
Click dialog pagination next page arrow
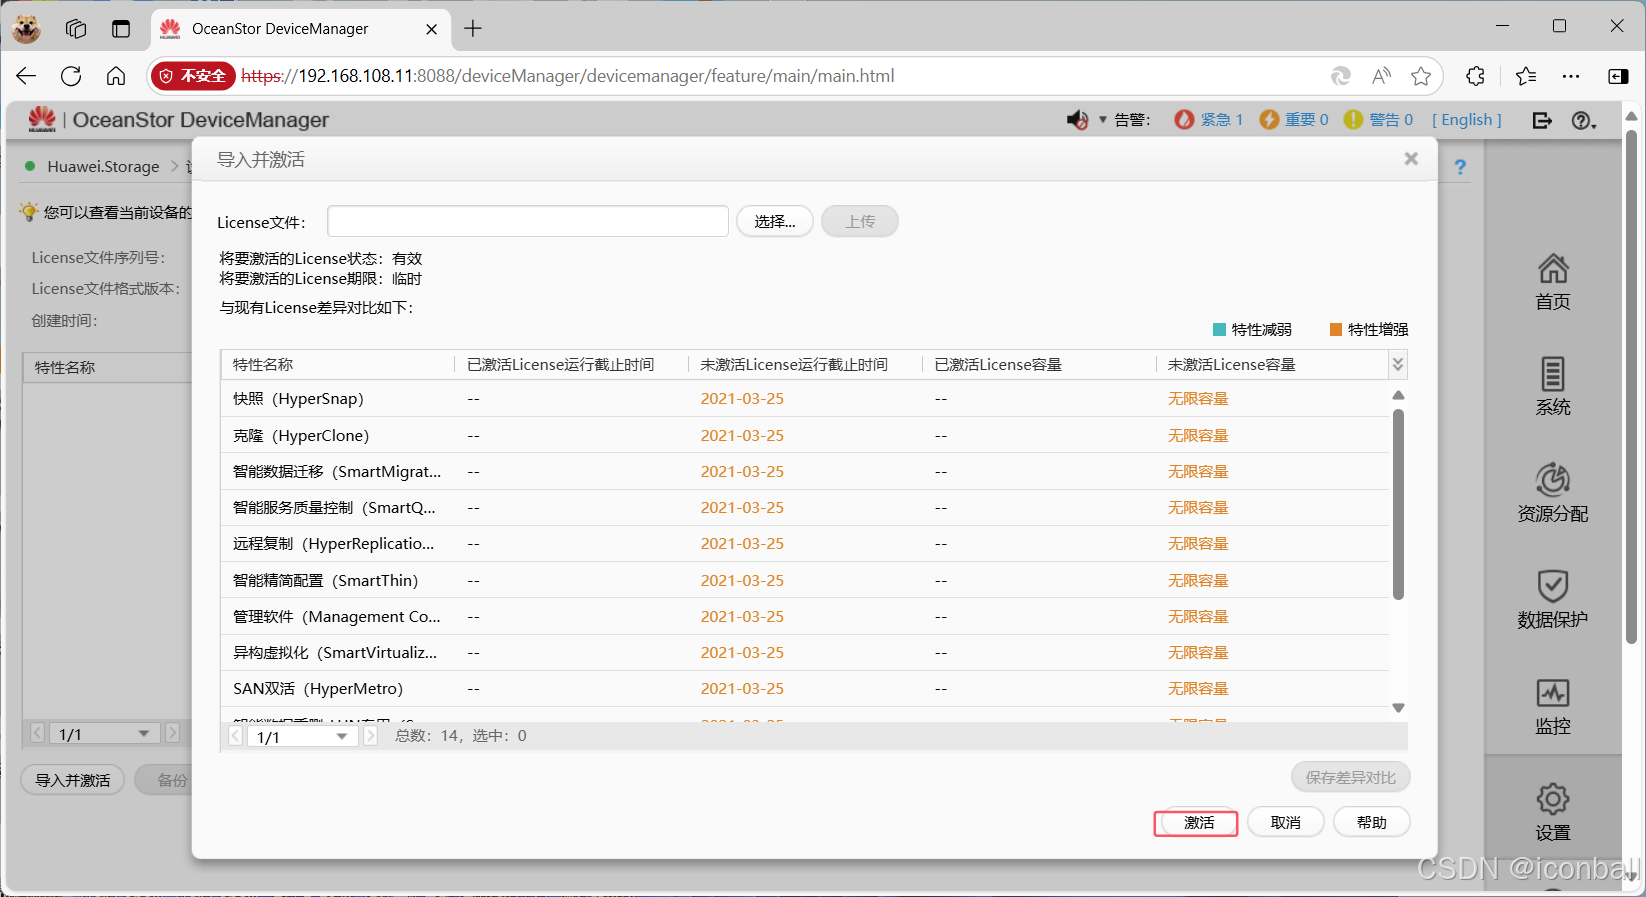(371, 736)
